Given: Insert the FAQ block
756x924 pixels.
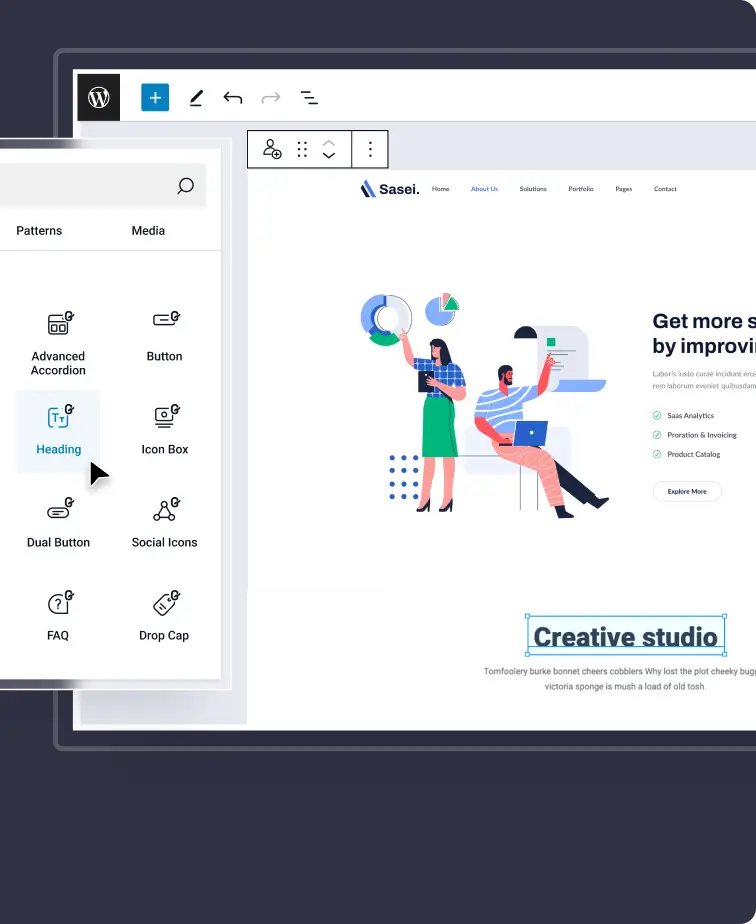Looking at the screenshot, I should coord(58,616).
